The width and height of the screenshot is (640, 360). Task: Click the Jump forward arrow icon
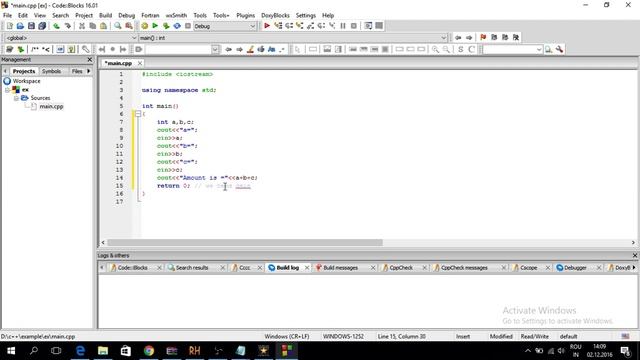(x=469, y=37)
